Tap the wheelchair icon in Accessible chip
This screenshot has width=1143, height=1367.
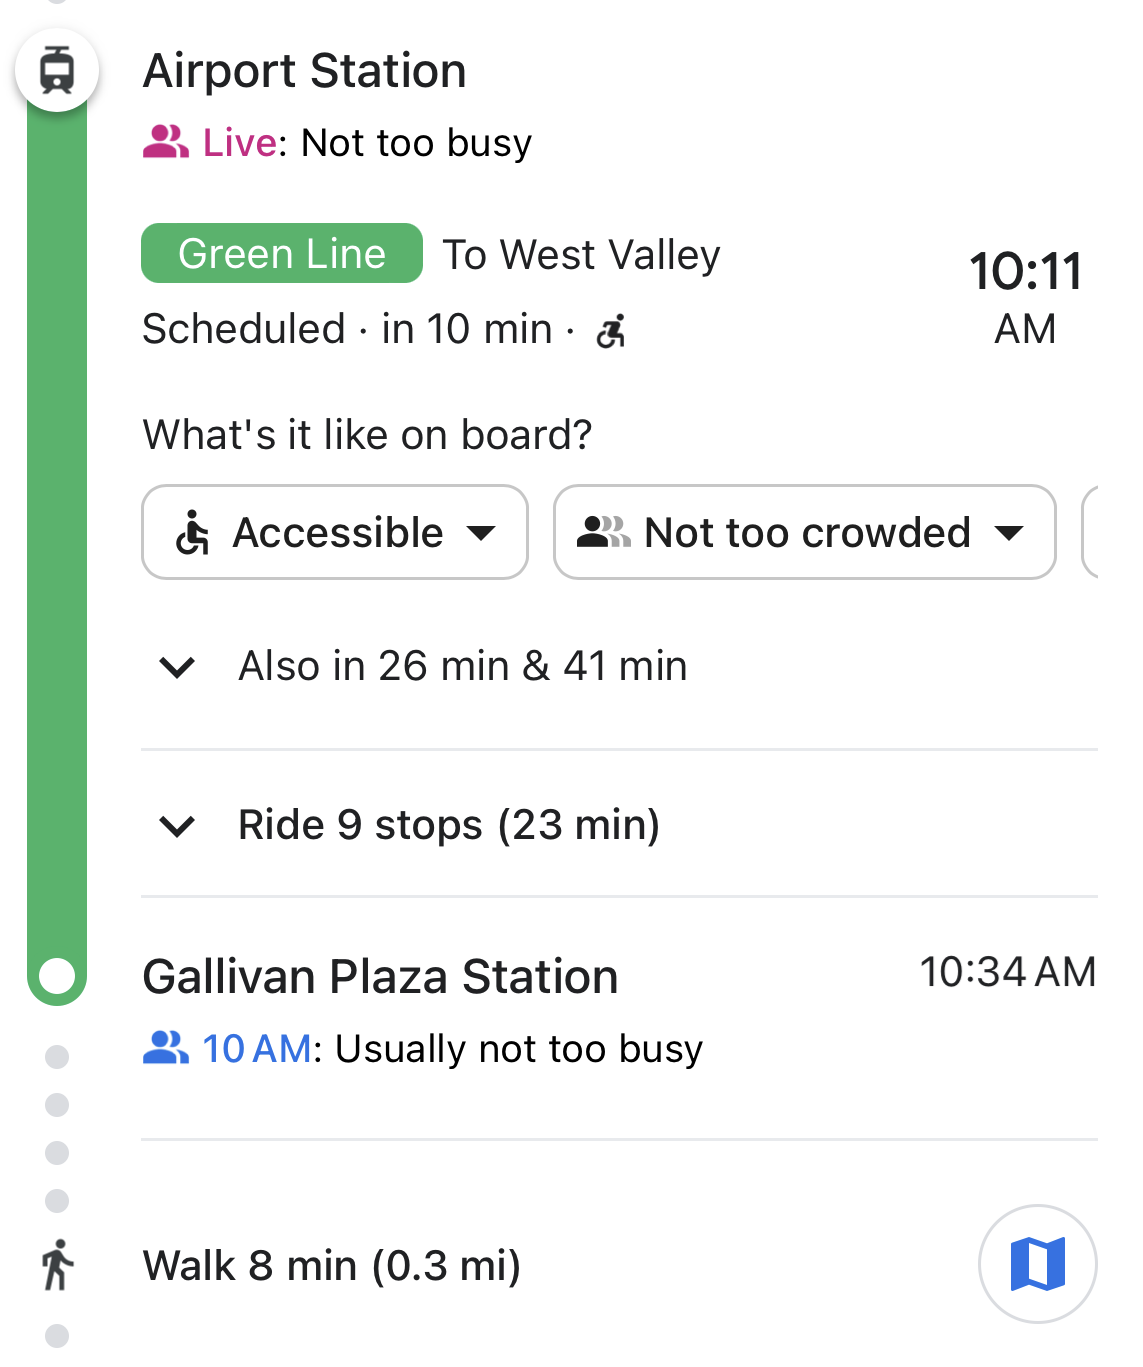193,532
